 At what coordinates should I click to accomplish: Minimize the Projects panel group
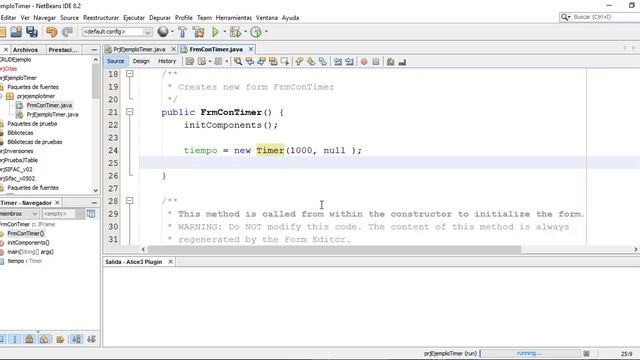[x=94, y=50]
